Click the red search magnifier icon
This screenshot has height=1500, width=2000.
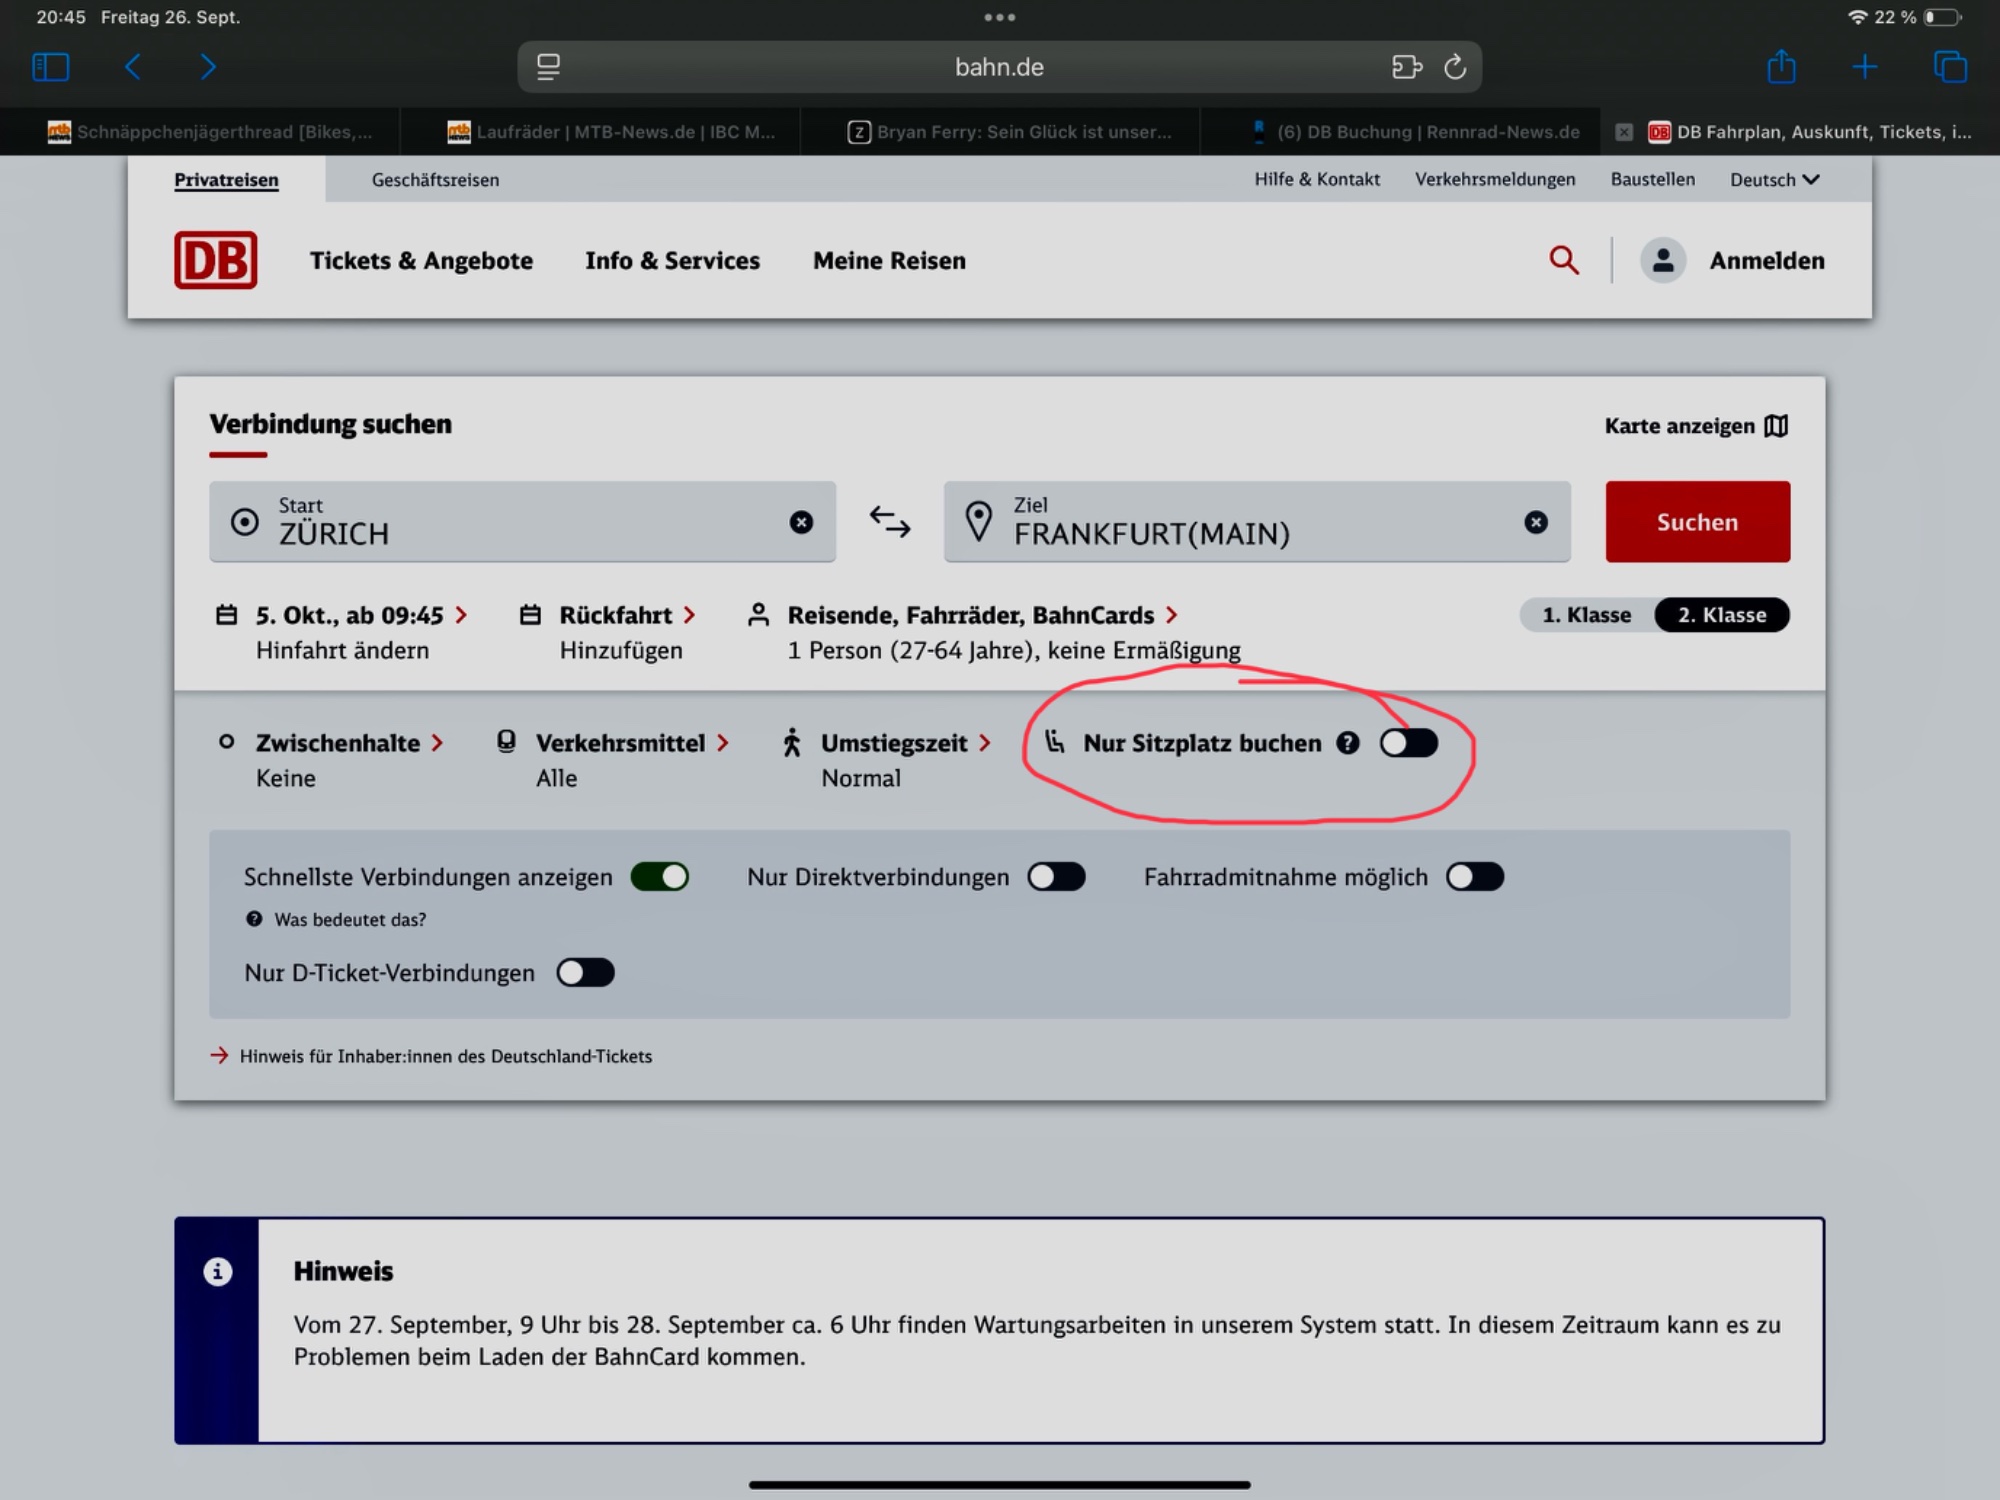pyautogui.click(x=1564, y=260)
